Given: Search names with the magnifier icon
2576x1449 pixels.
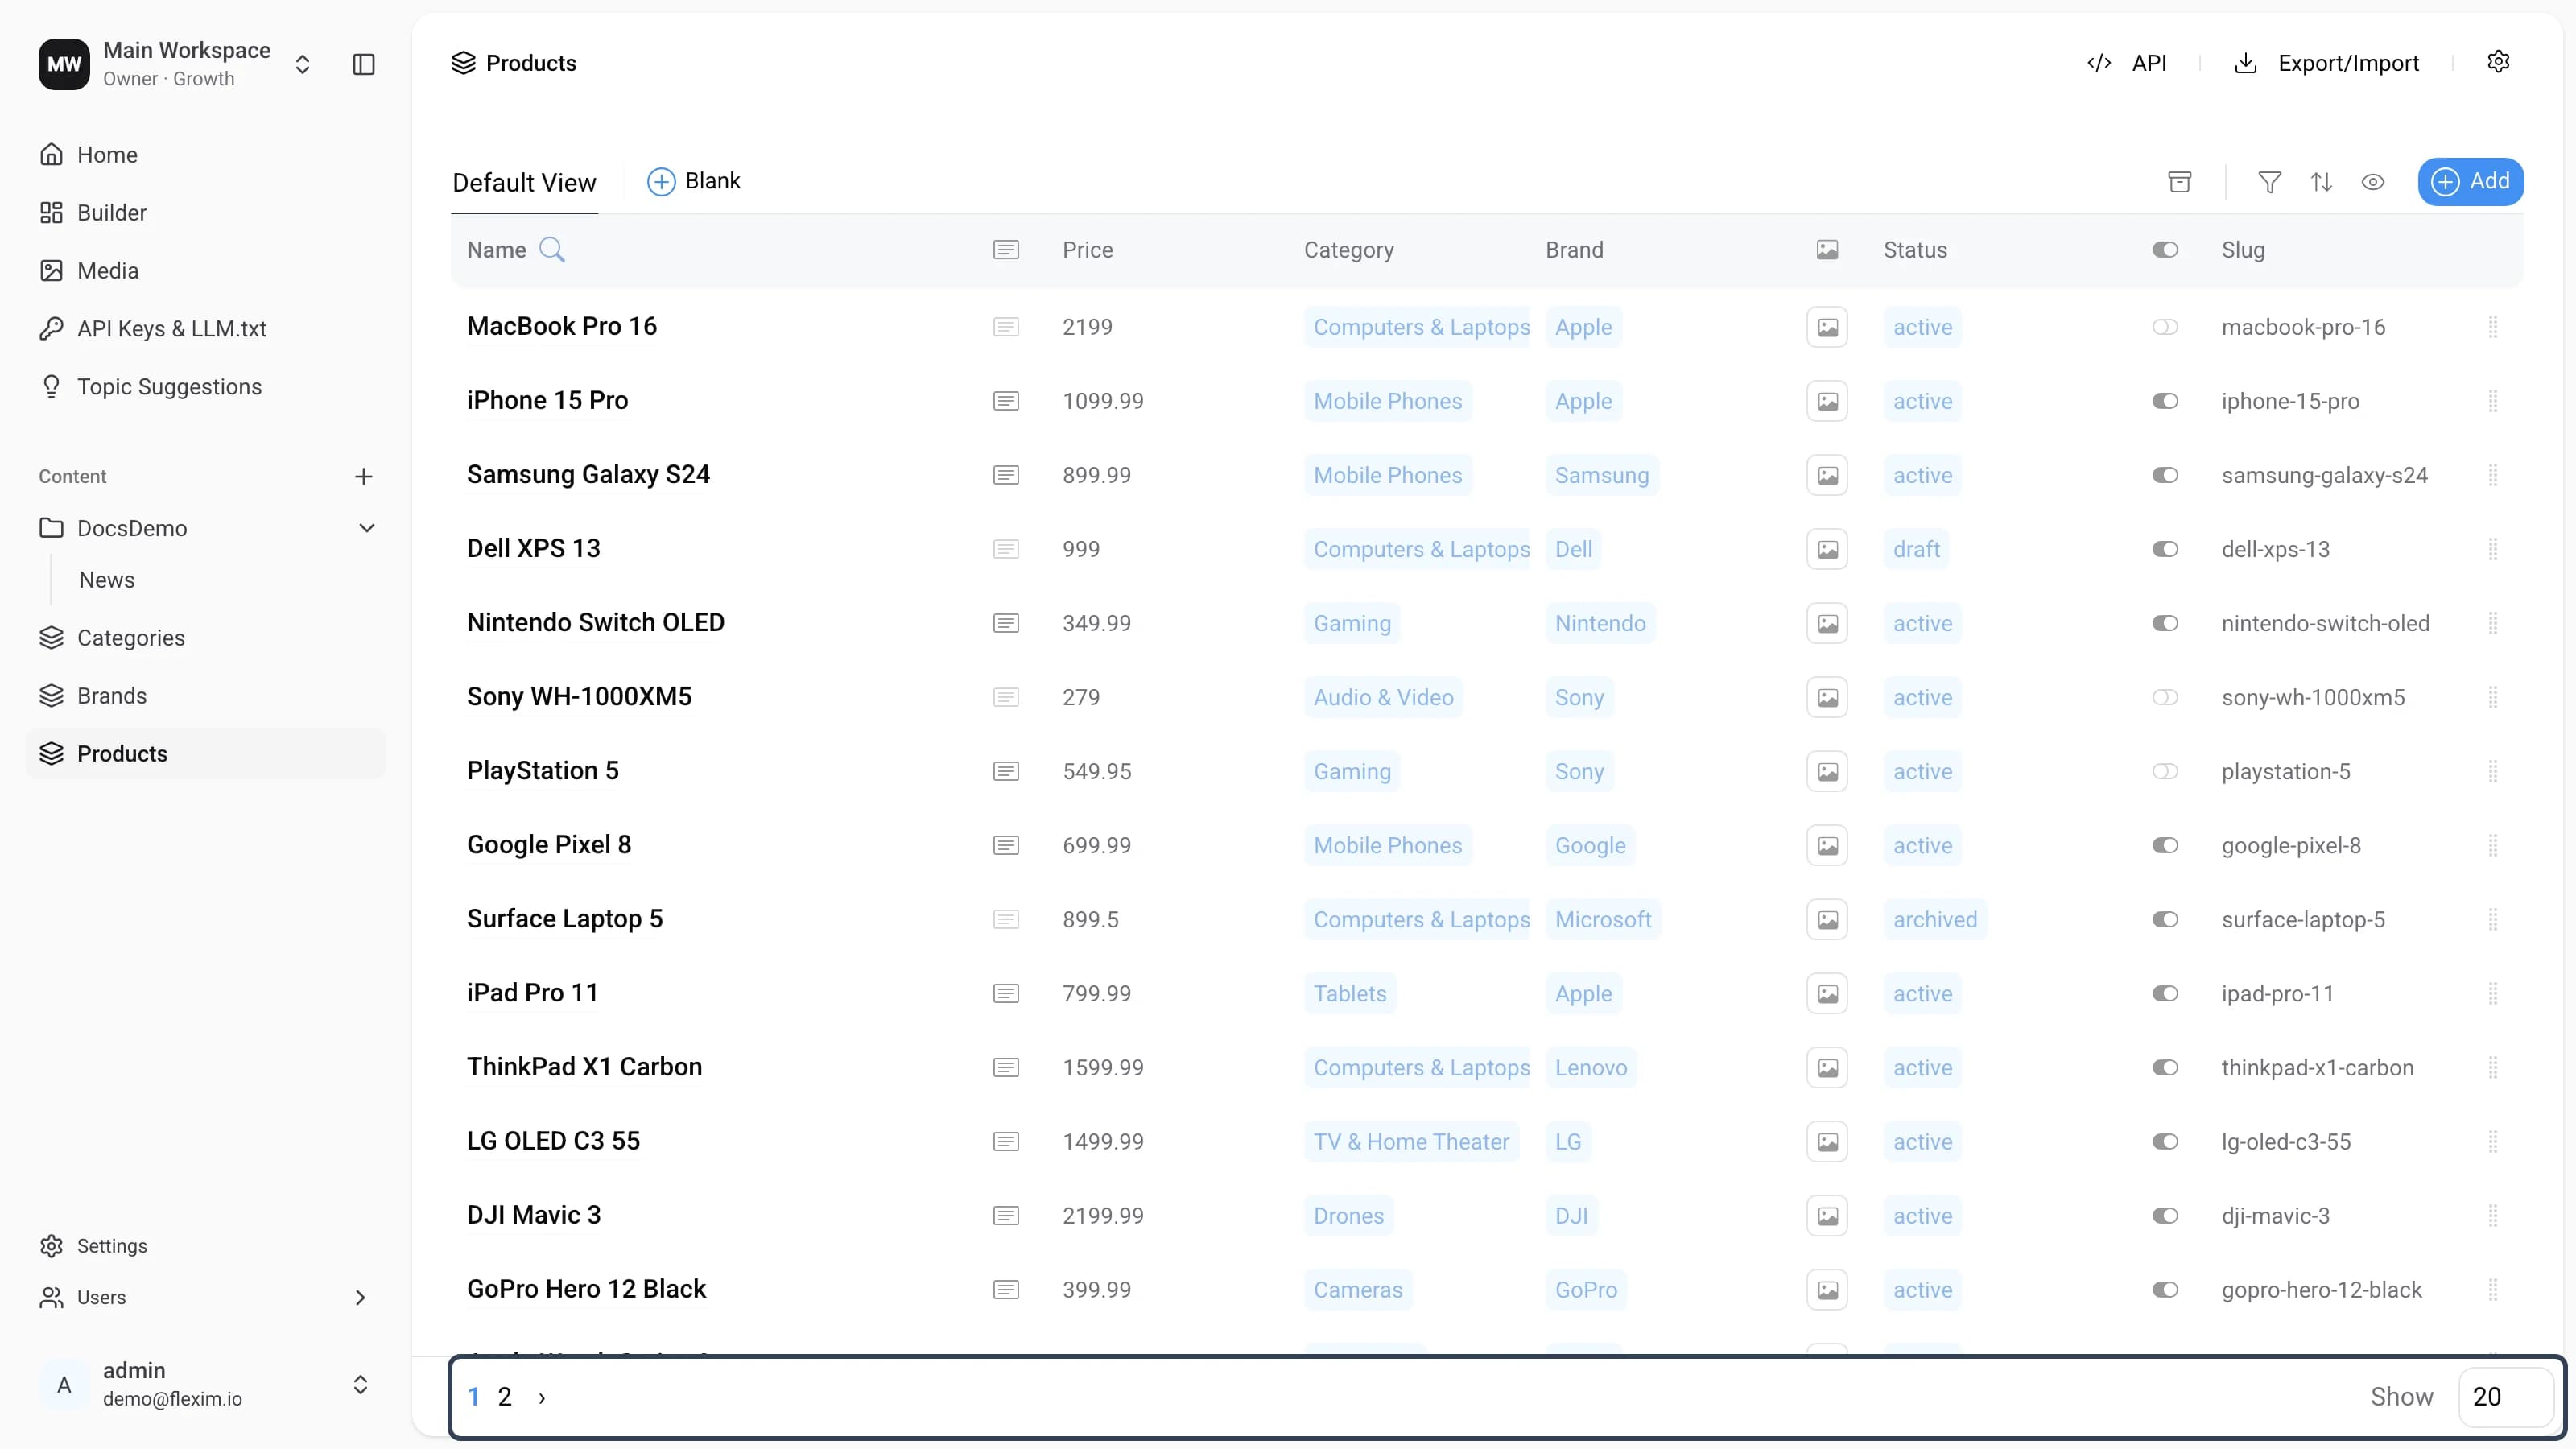Looking at the screenshot, I should click(x=552, y=249).
